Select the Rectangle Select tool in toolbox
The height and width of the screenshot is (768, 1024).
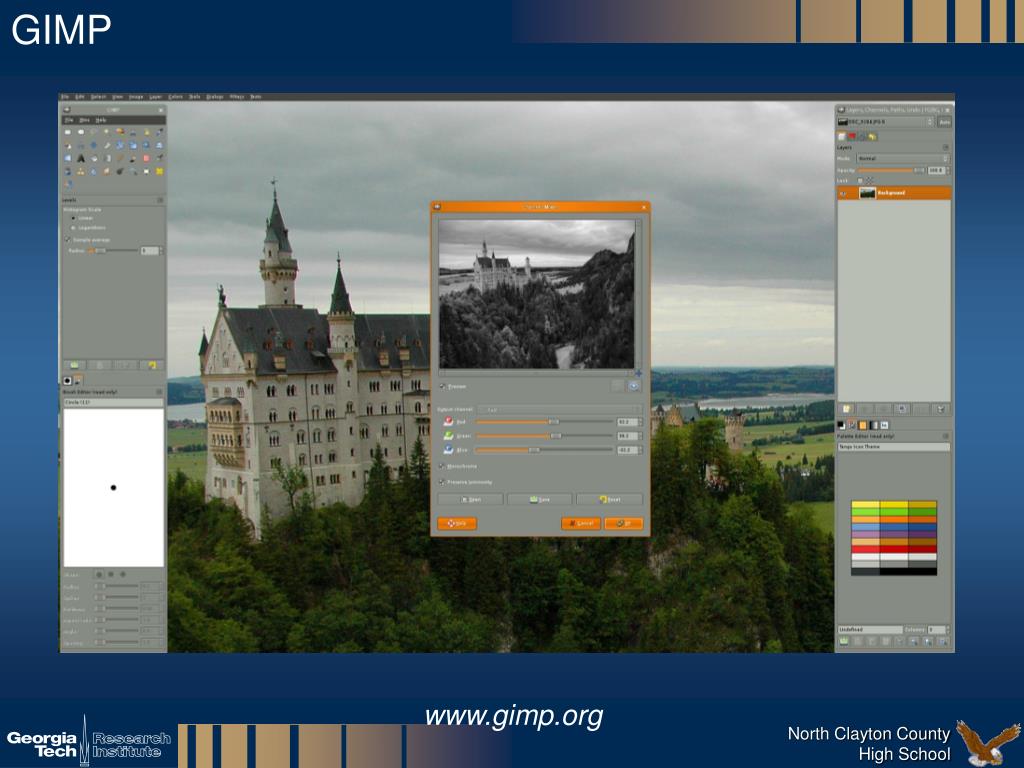[x=67, y=132]
